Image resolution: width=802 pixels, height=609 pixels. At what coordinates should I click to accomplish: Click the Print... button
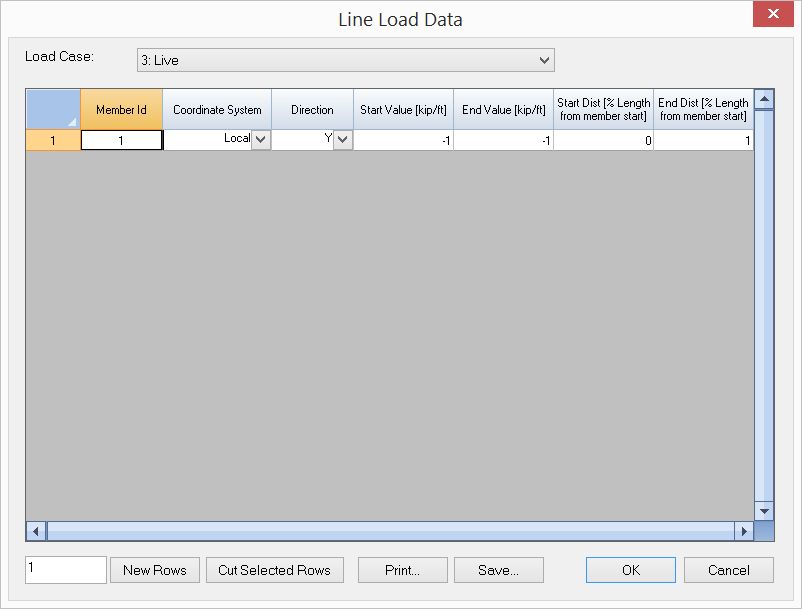click(402, 570)
